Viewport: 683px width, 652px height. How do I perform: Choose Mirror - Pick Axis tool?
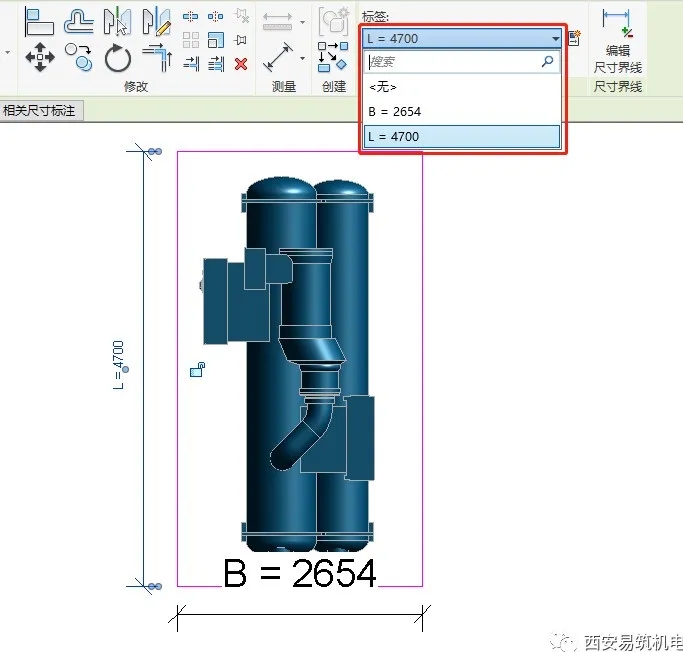click(x=117, y=21)
